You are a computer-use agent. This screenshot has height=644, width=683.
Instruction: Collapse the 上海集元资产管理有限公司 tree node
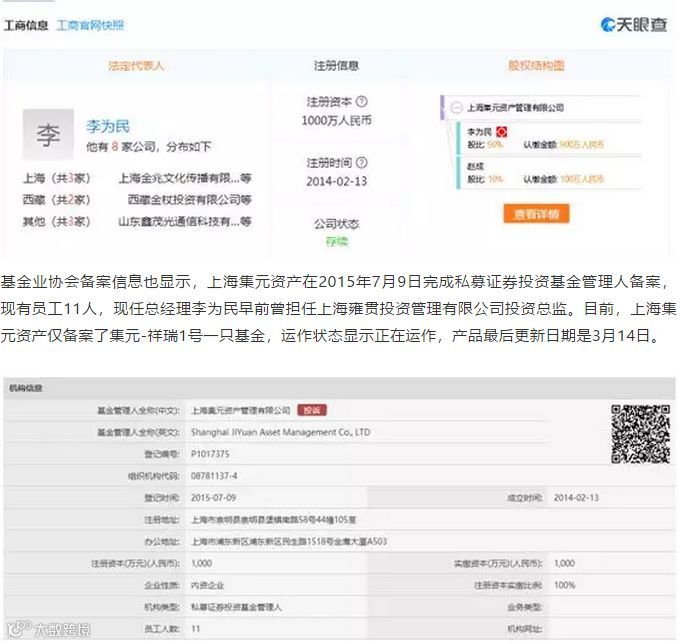click(x=456, y=108)
